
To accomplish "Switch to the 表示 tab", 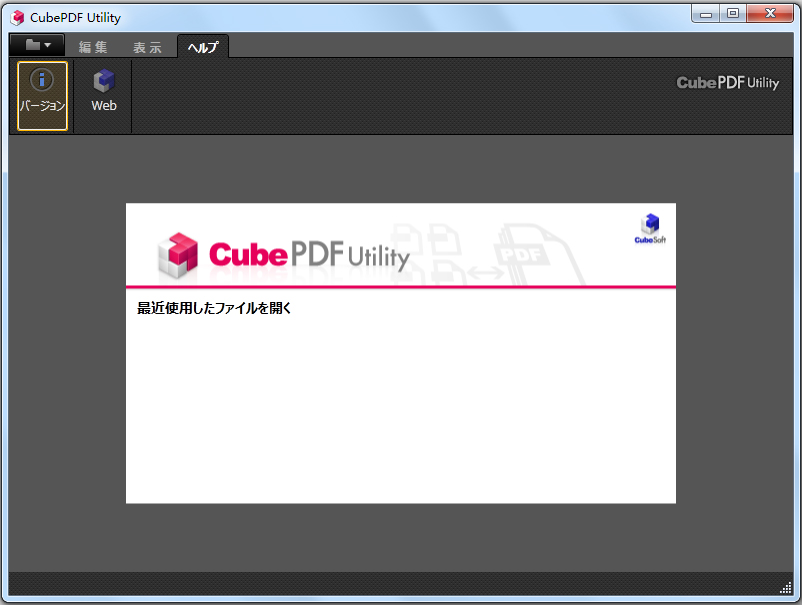I will coord(147,47).
